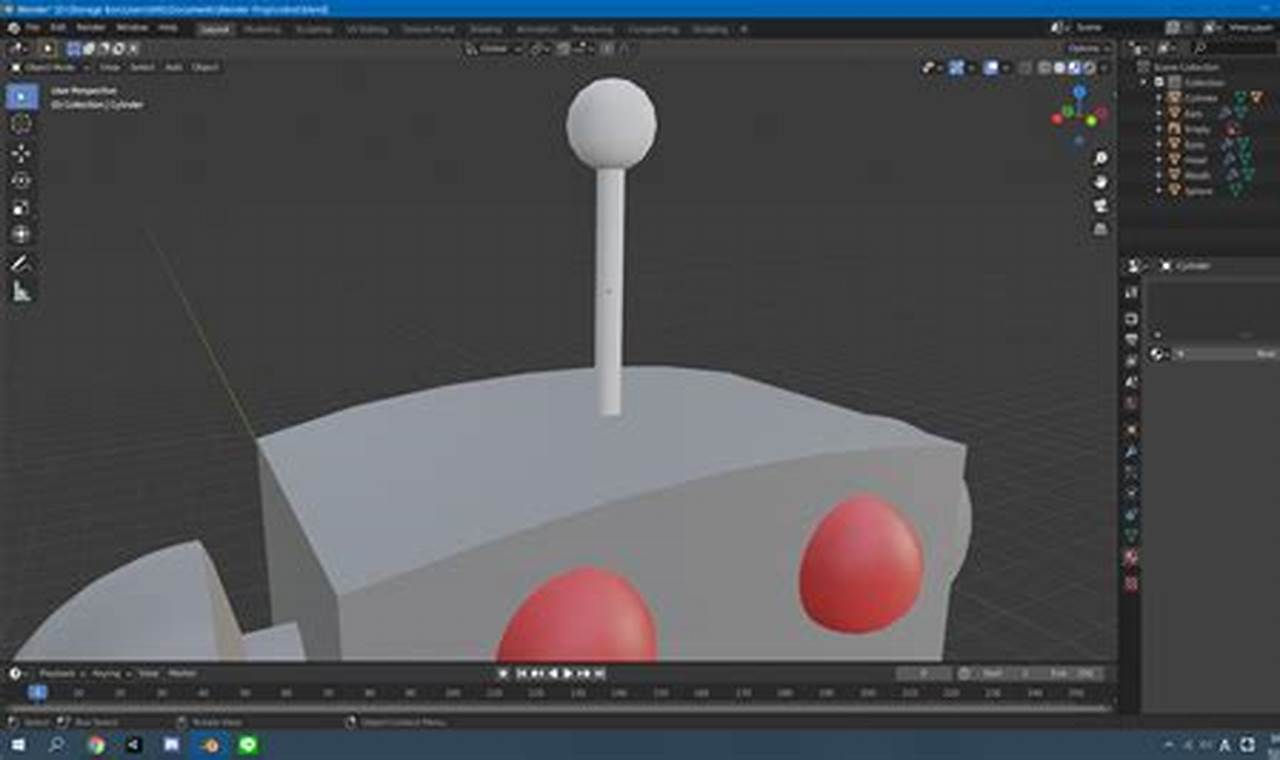
Task: Click the viewport zoom magnifier icon
Action: [1100, 159]
